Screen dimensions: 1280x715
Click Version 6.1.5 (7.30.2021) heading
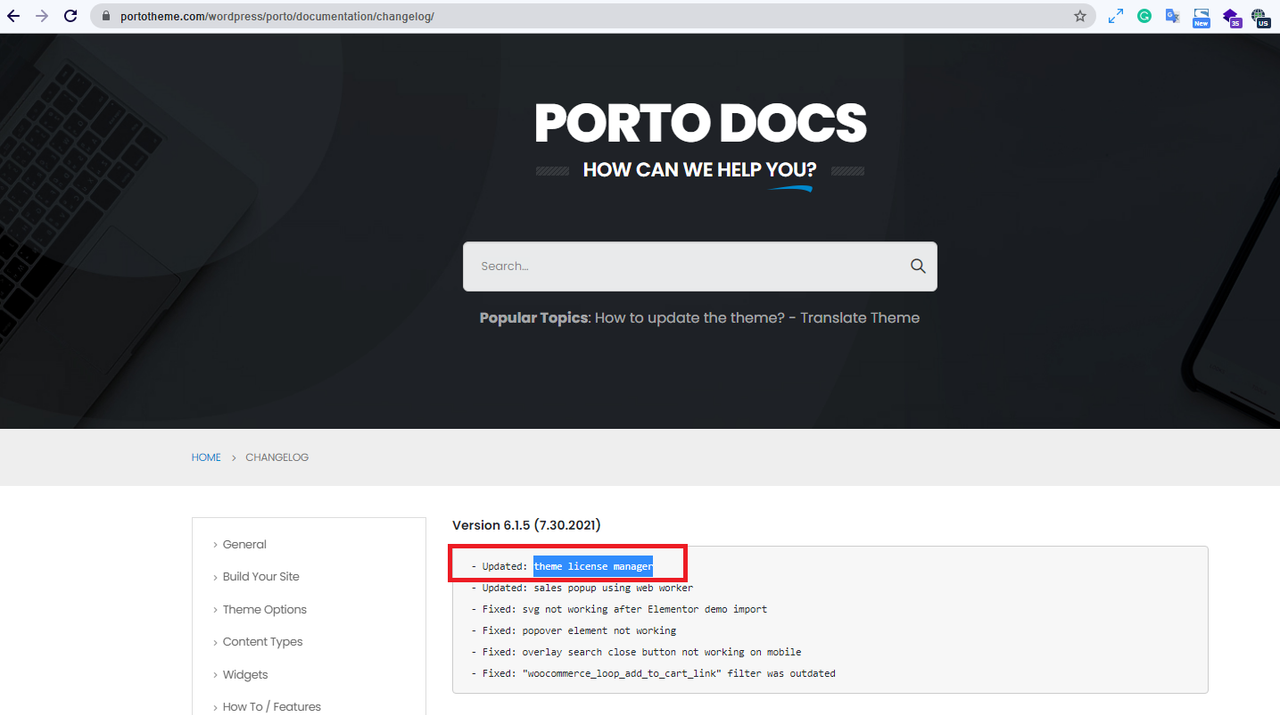click(x=526, y=525)
